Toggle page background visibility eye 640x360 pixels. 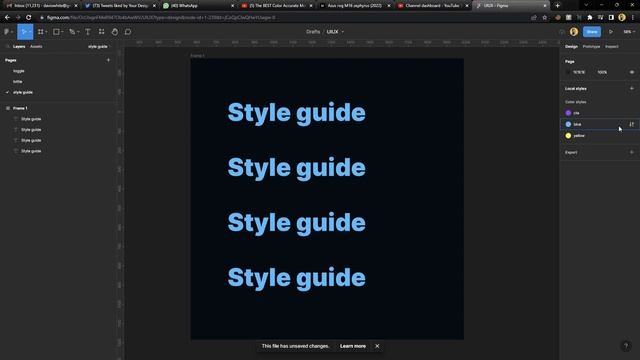(631, 72)
